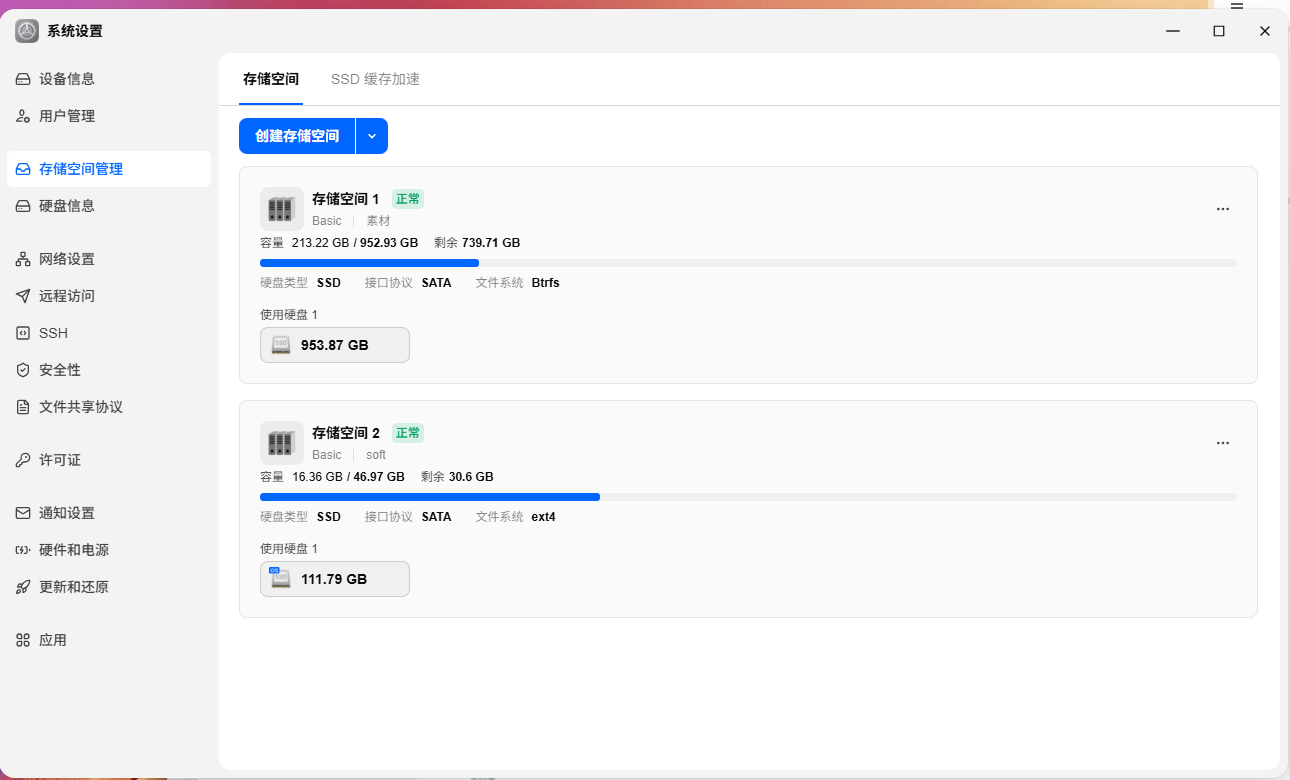Click the 系统设置 window title
This screenshot has width=1290, height=780.
point(75,31)
